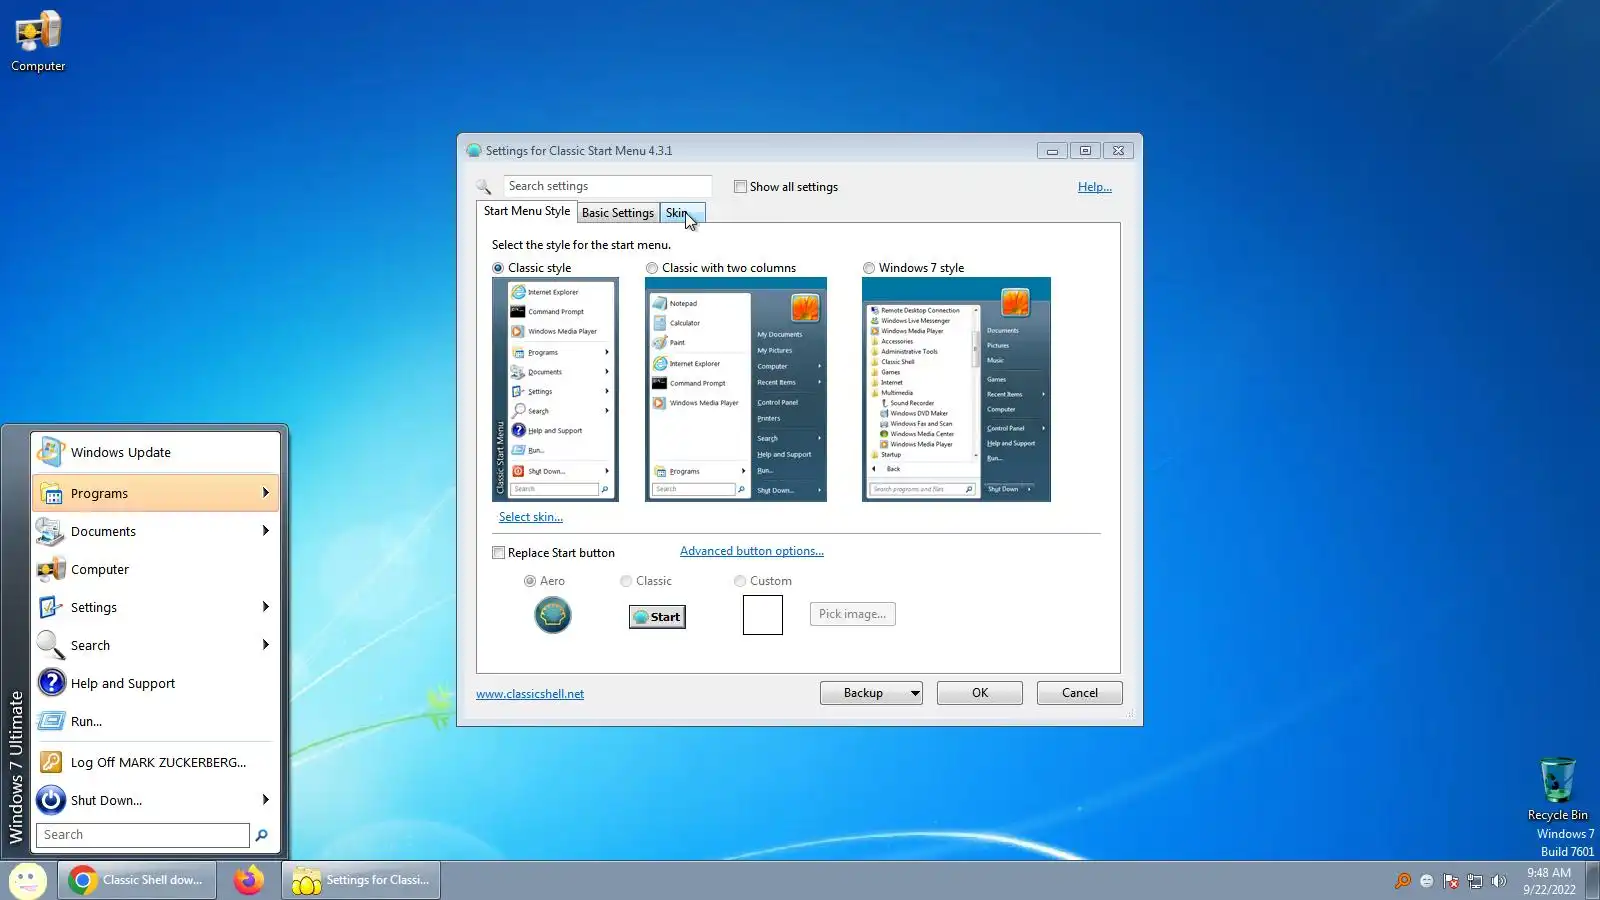Expand the Documents submenu arrow
Screen dimensions: 1600x900
(266, 531)
